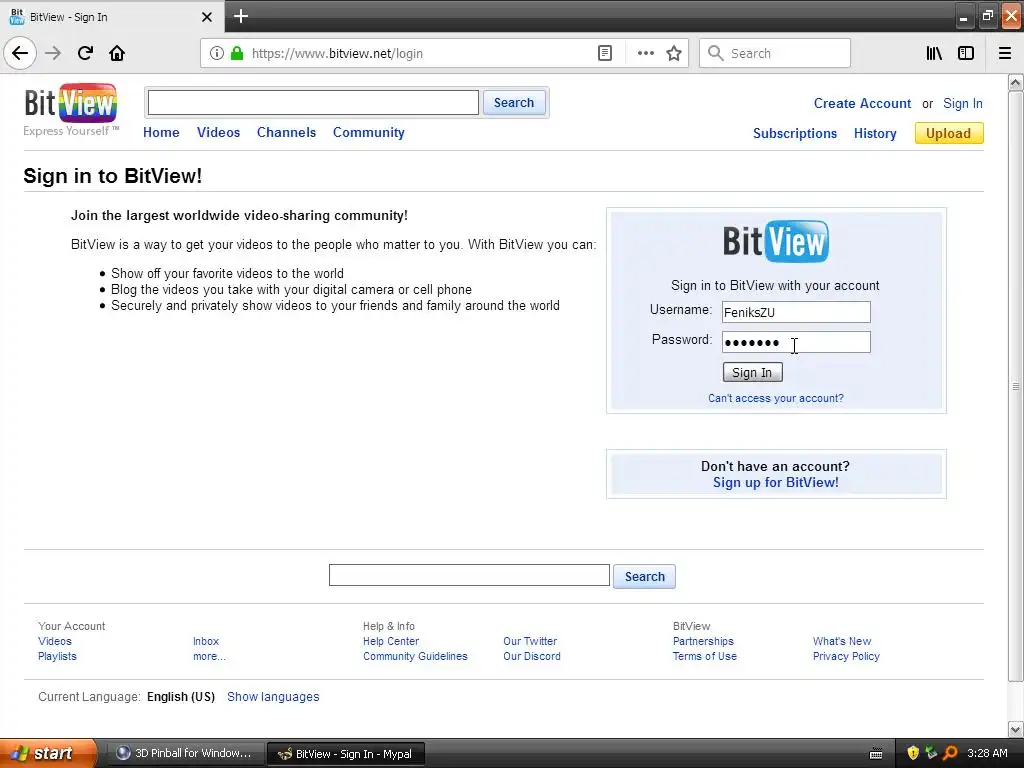Focus the browser toolbar Search box
The width and height of the screenshot is (1024, 768).
775,54
